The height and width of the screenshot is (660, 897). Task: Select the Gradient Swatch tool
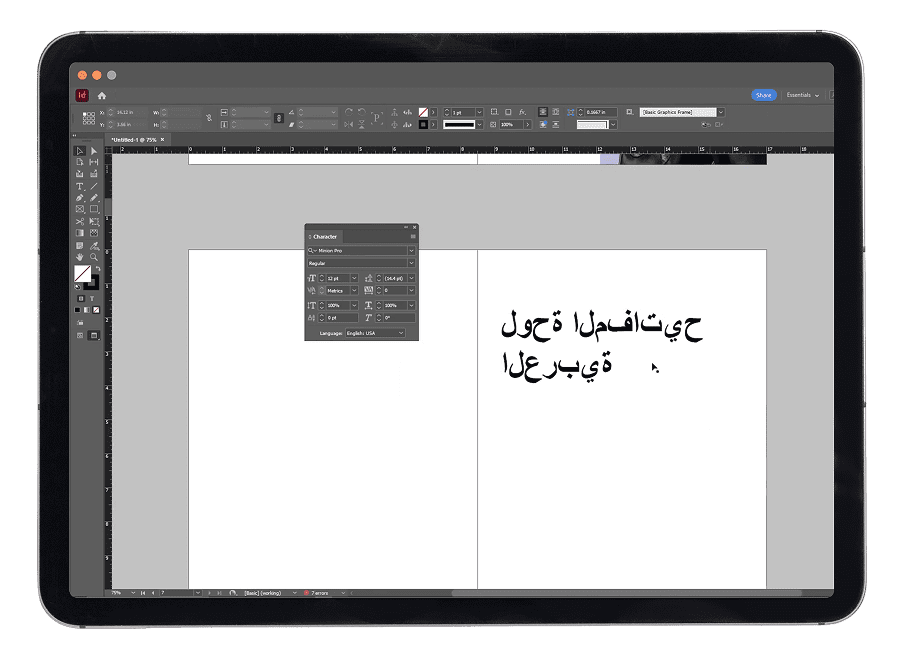[80, 233]
